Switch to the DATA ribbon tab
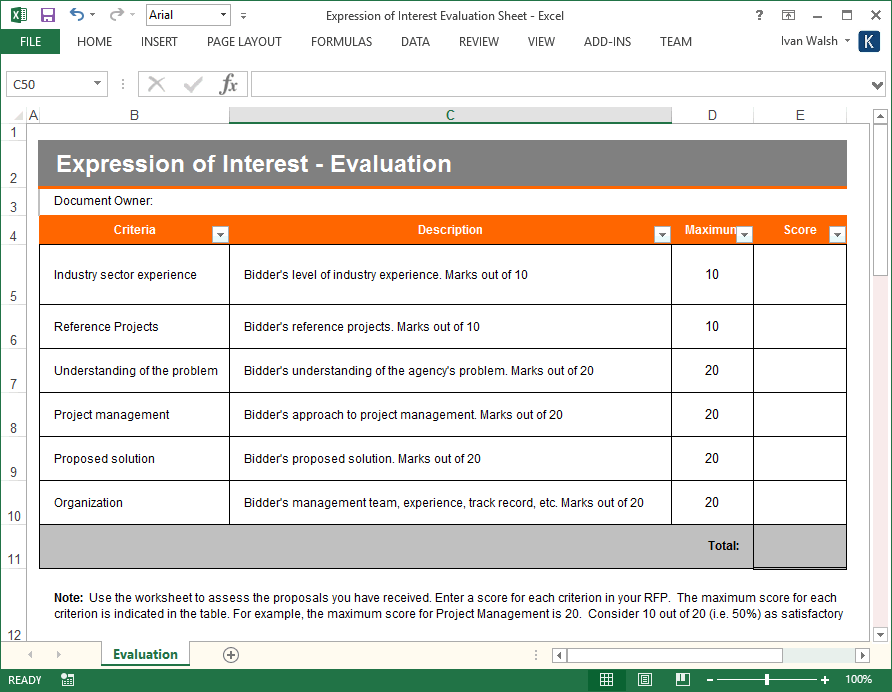This screenshot has height=692, width=892. click(415, 42)
